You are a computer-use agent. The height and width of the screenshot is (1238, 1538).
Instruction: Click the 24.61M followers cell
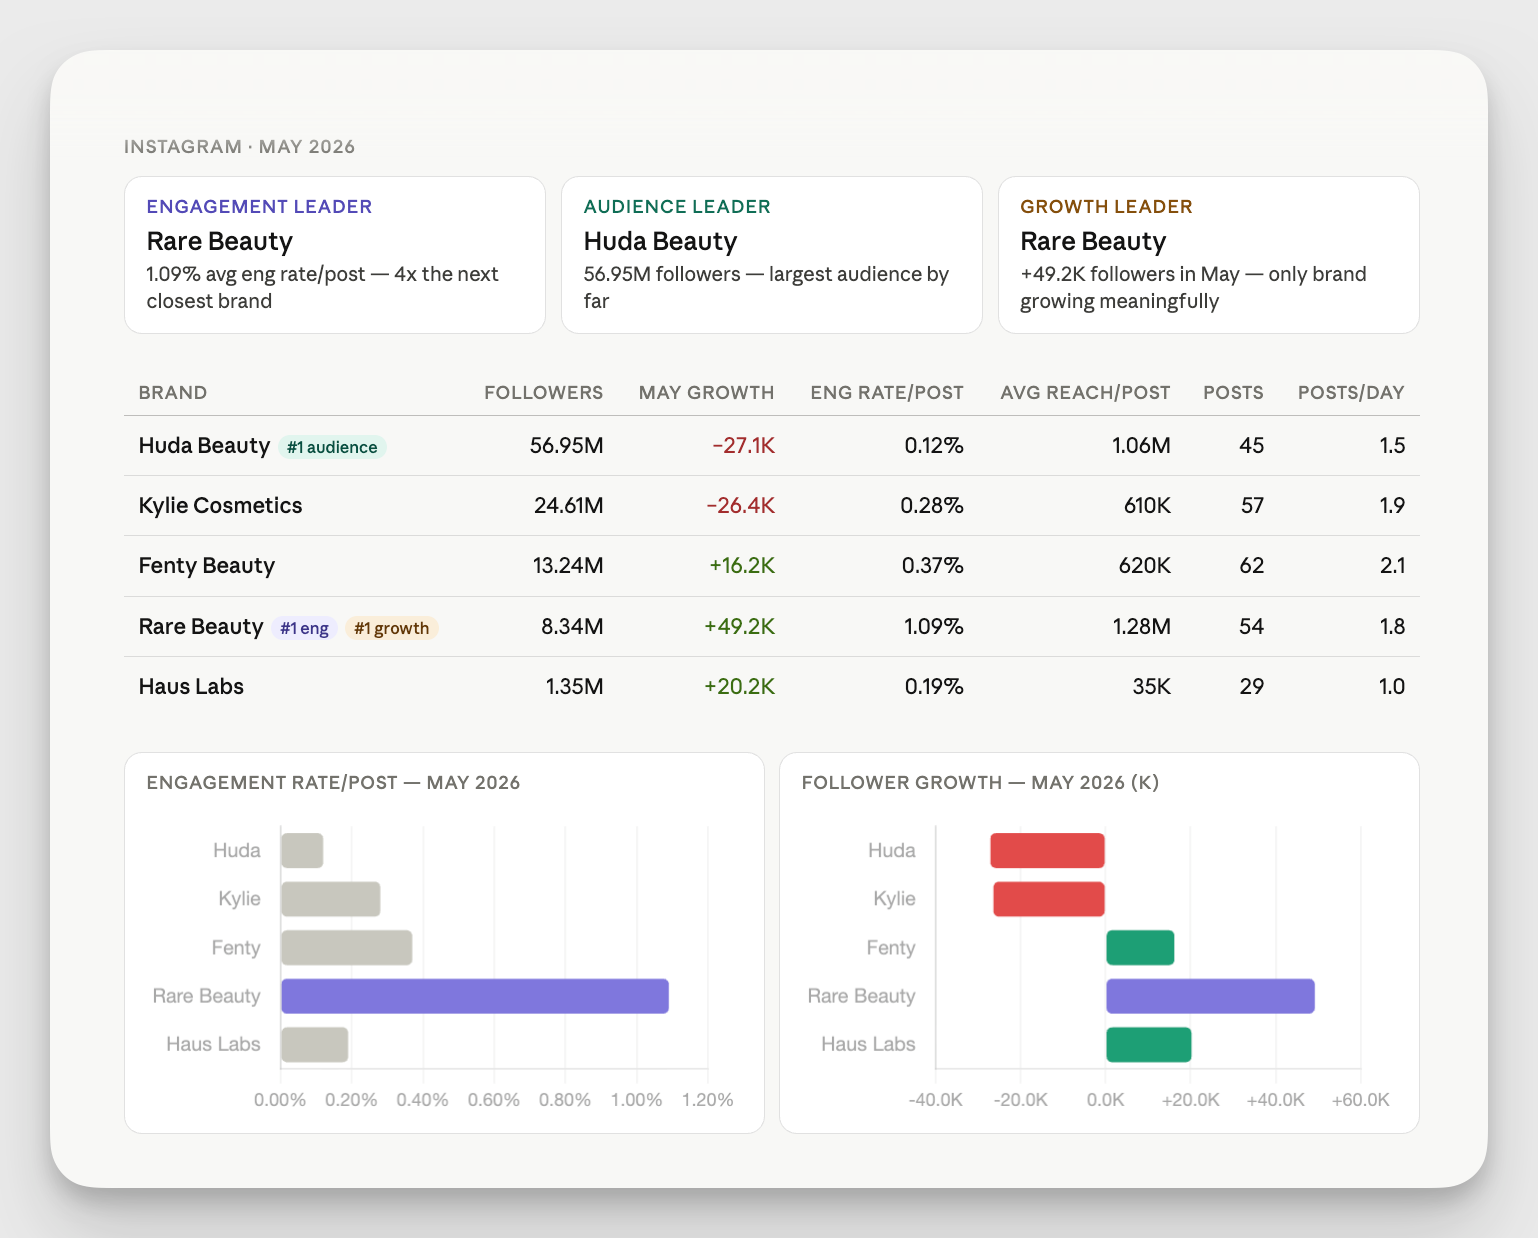[x=569, y=506]
